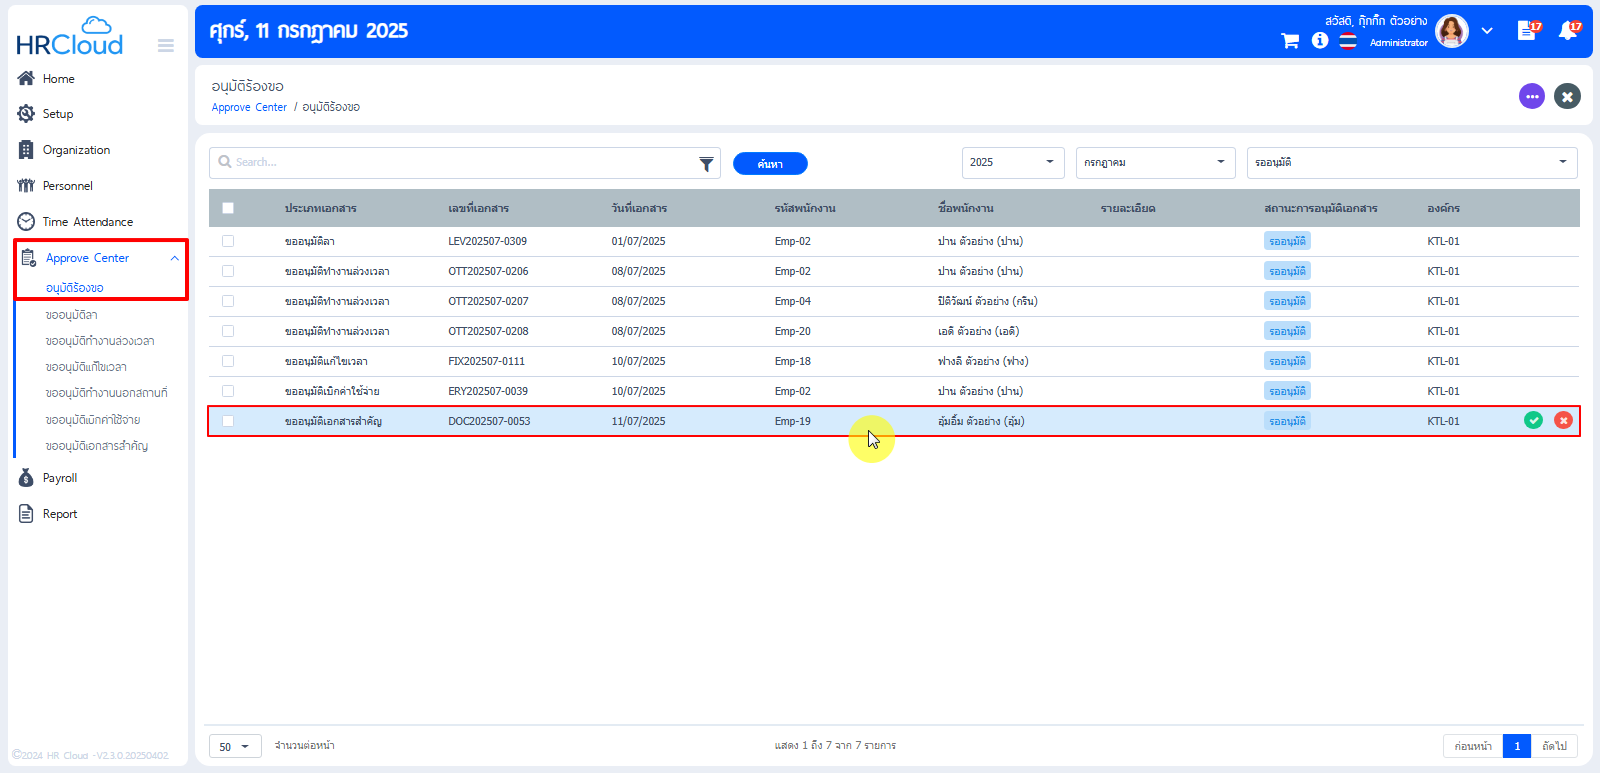Open the rows-per-page 50 dropdown
This screenshot has width=1600, height=773.
click(x=235, y=747)
